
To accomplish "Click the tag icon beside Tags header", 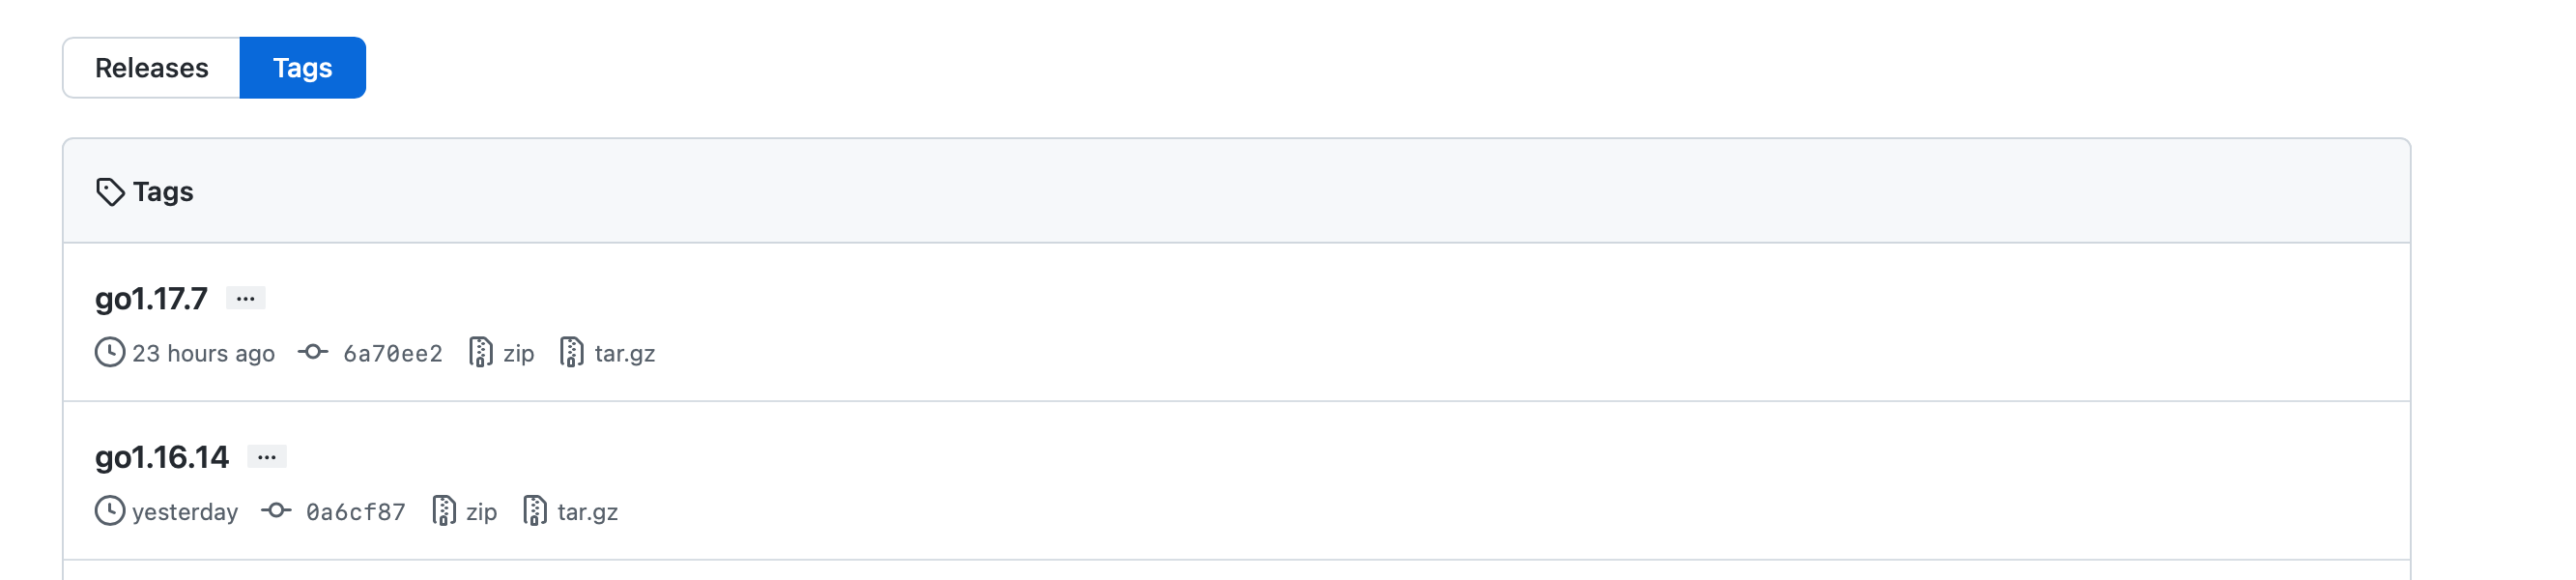I will point(110,190).
